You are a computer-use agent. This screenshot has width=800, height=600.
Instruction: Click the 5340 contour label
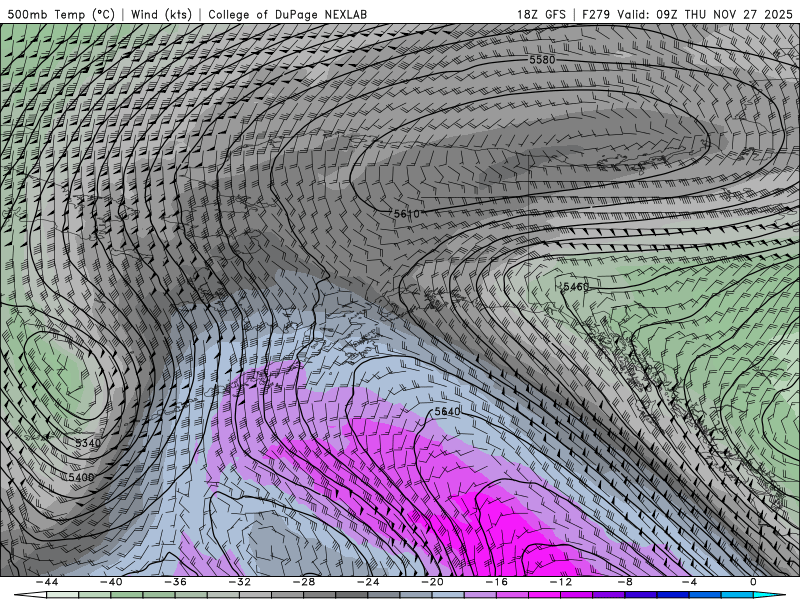click(88, 443)
